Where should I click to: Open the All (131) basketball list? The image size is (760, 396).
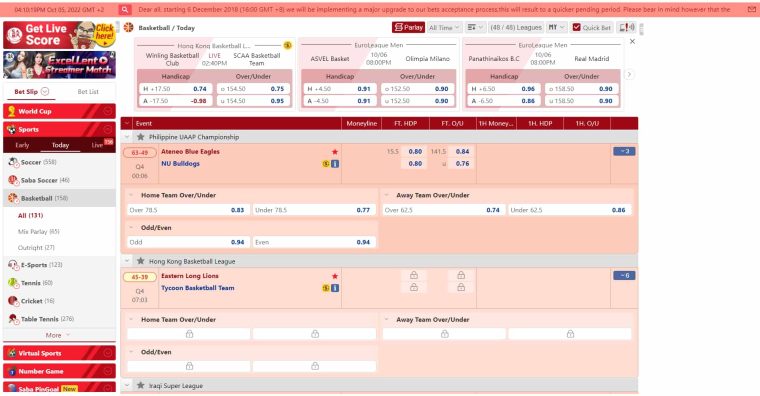pyautogui.click(x=31, y=215)
